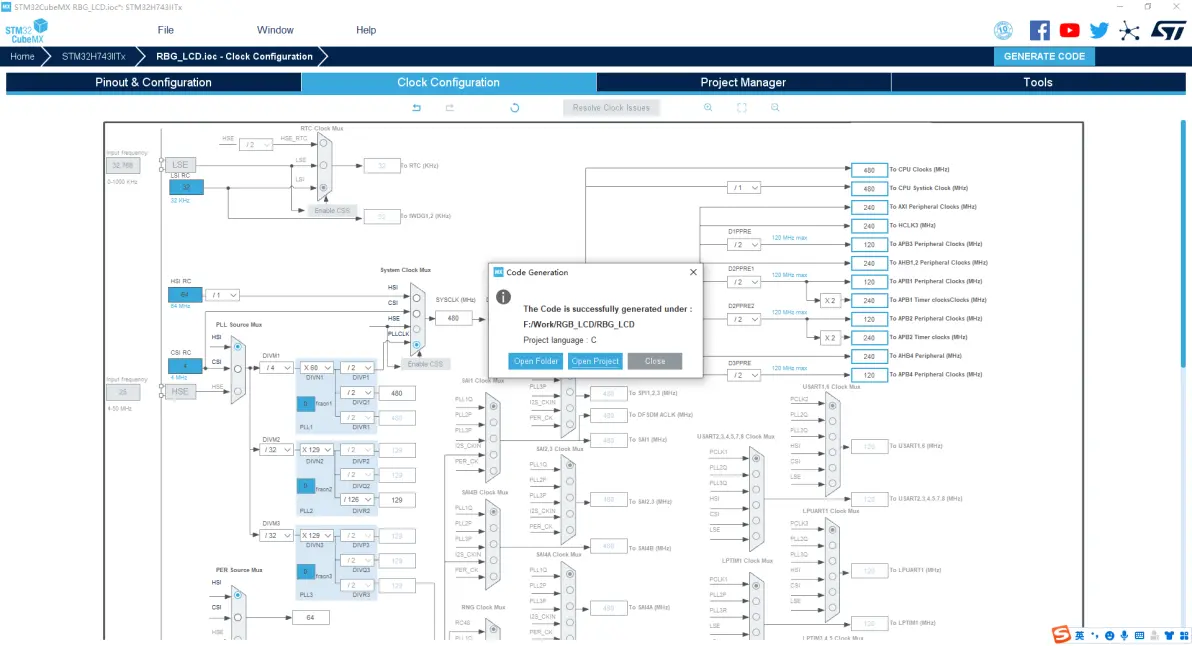The image size is (1192, 646).
Task: Select HSI in the PLL Source Mux
Action: point(238,347)
